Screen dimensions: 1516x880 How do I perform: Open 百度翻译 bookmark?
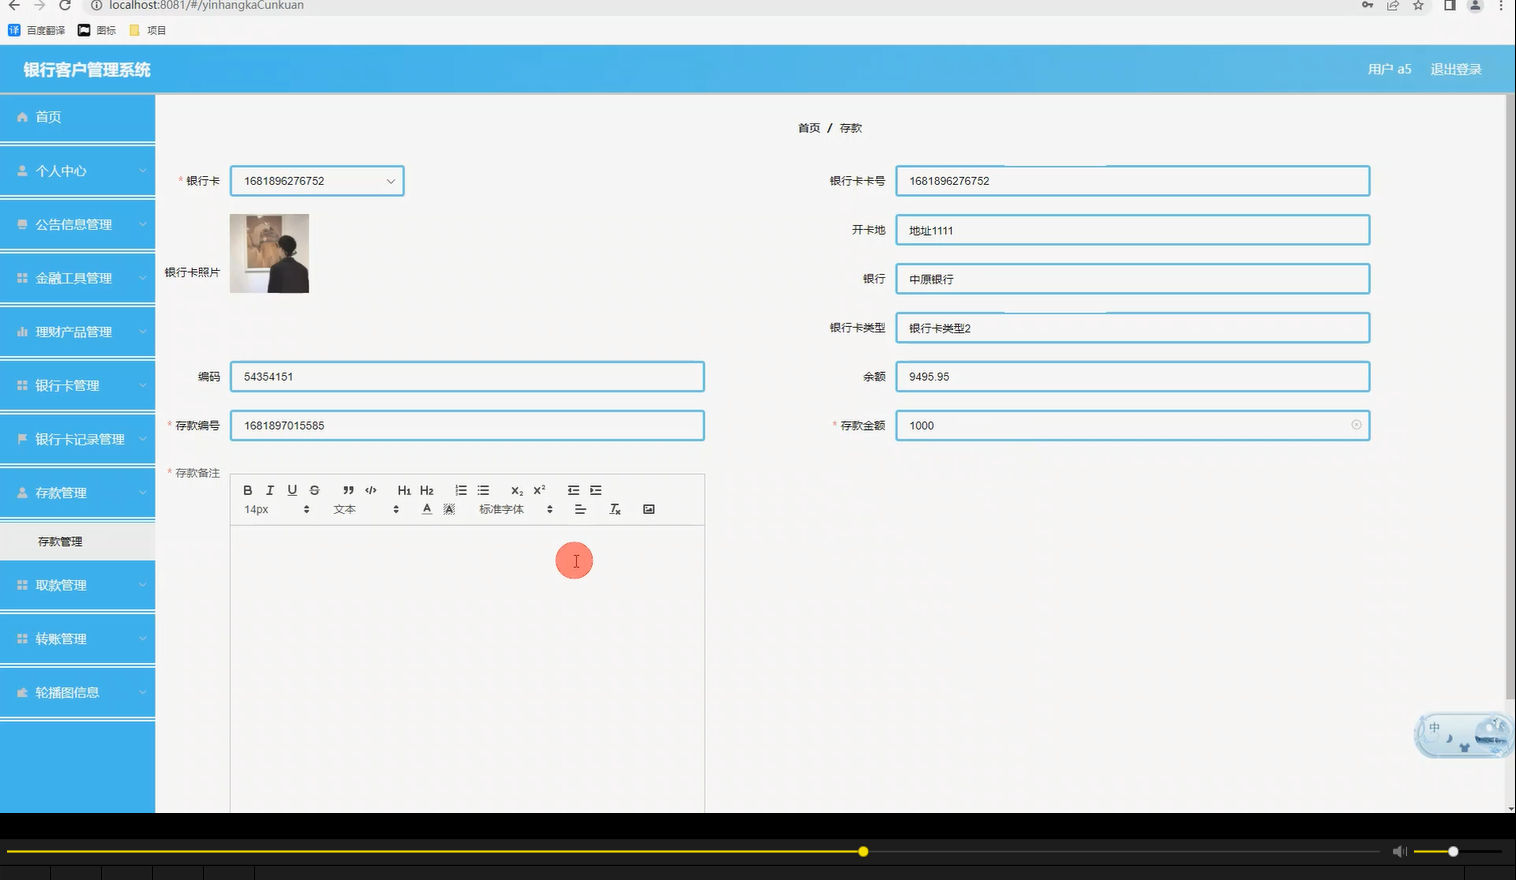(37, 30)
